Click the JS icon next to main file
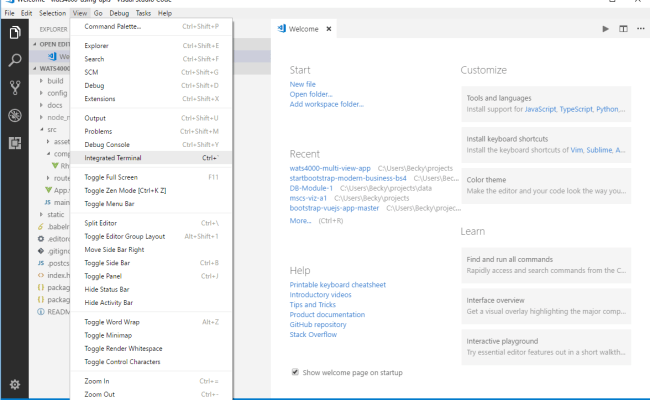This screenshot has width=650, height=400. pyautogui.click(x=48, y=202)
